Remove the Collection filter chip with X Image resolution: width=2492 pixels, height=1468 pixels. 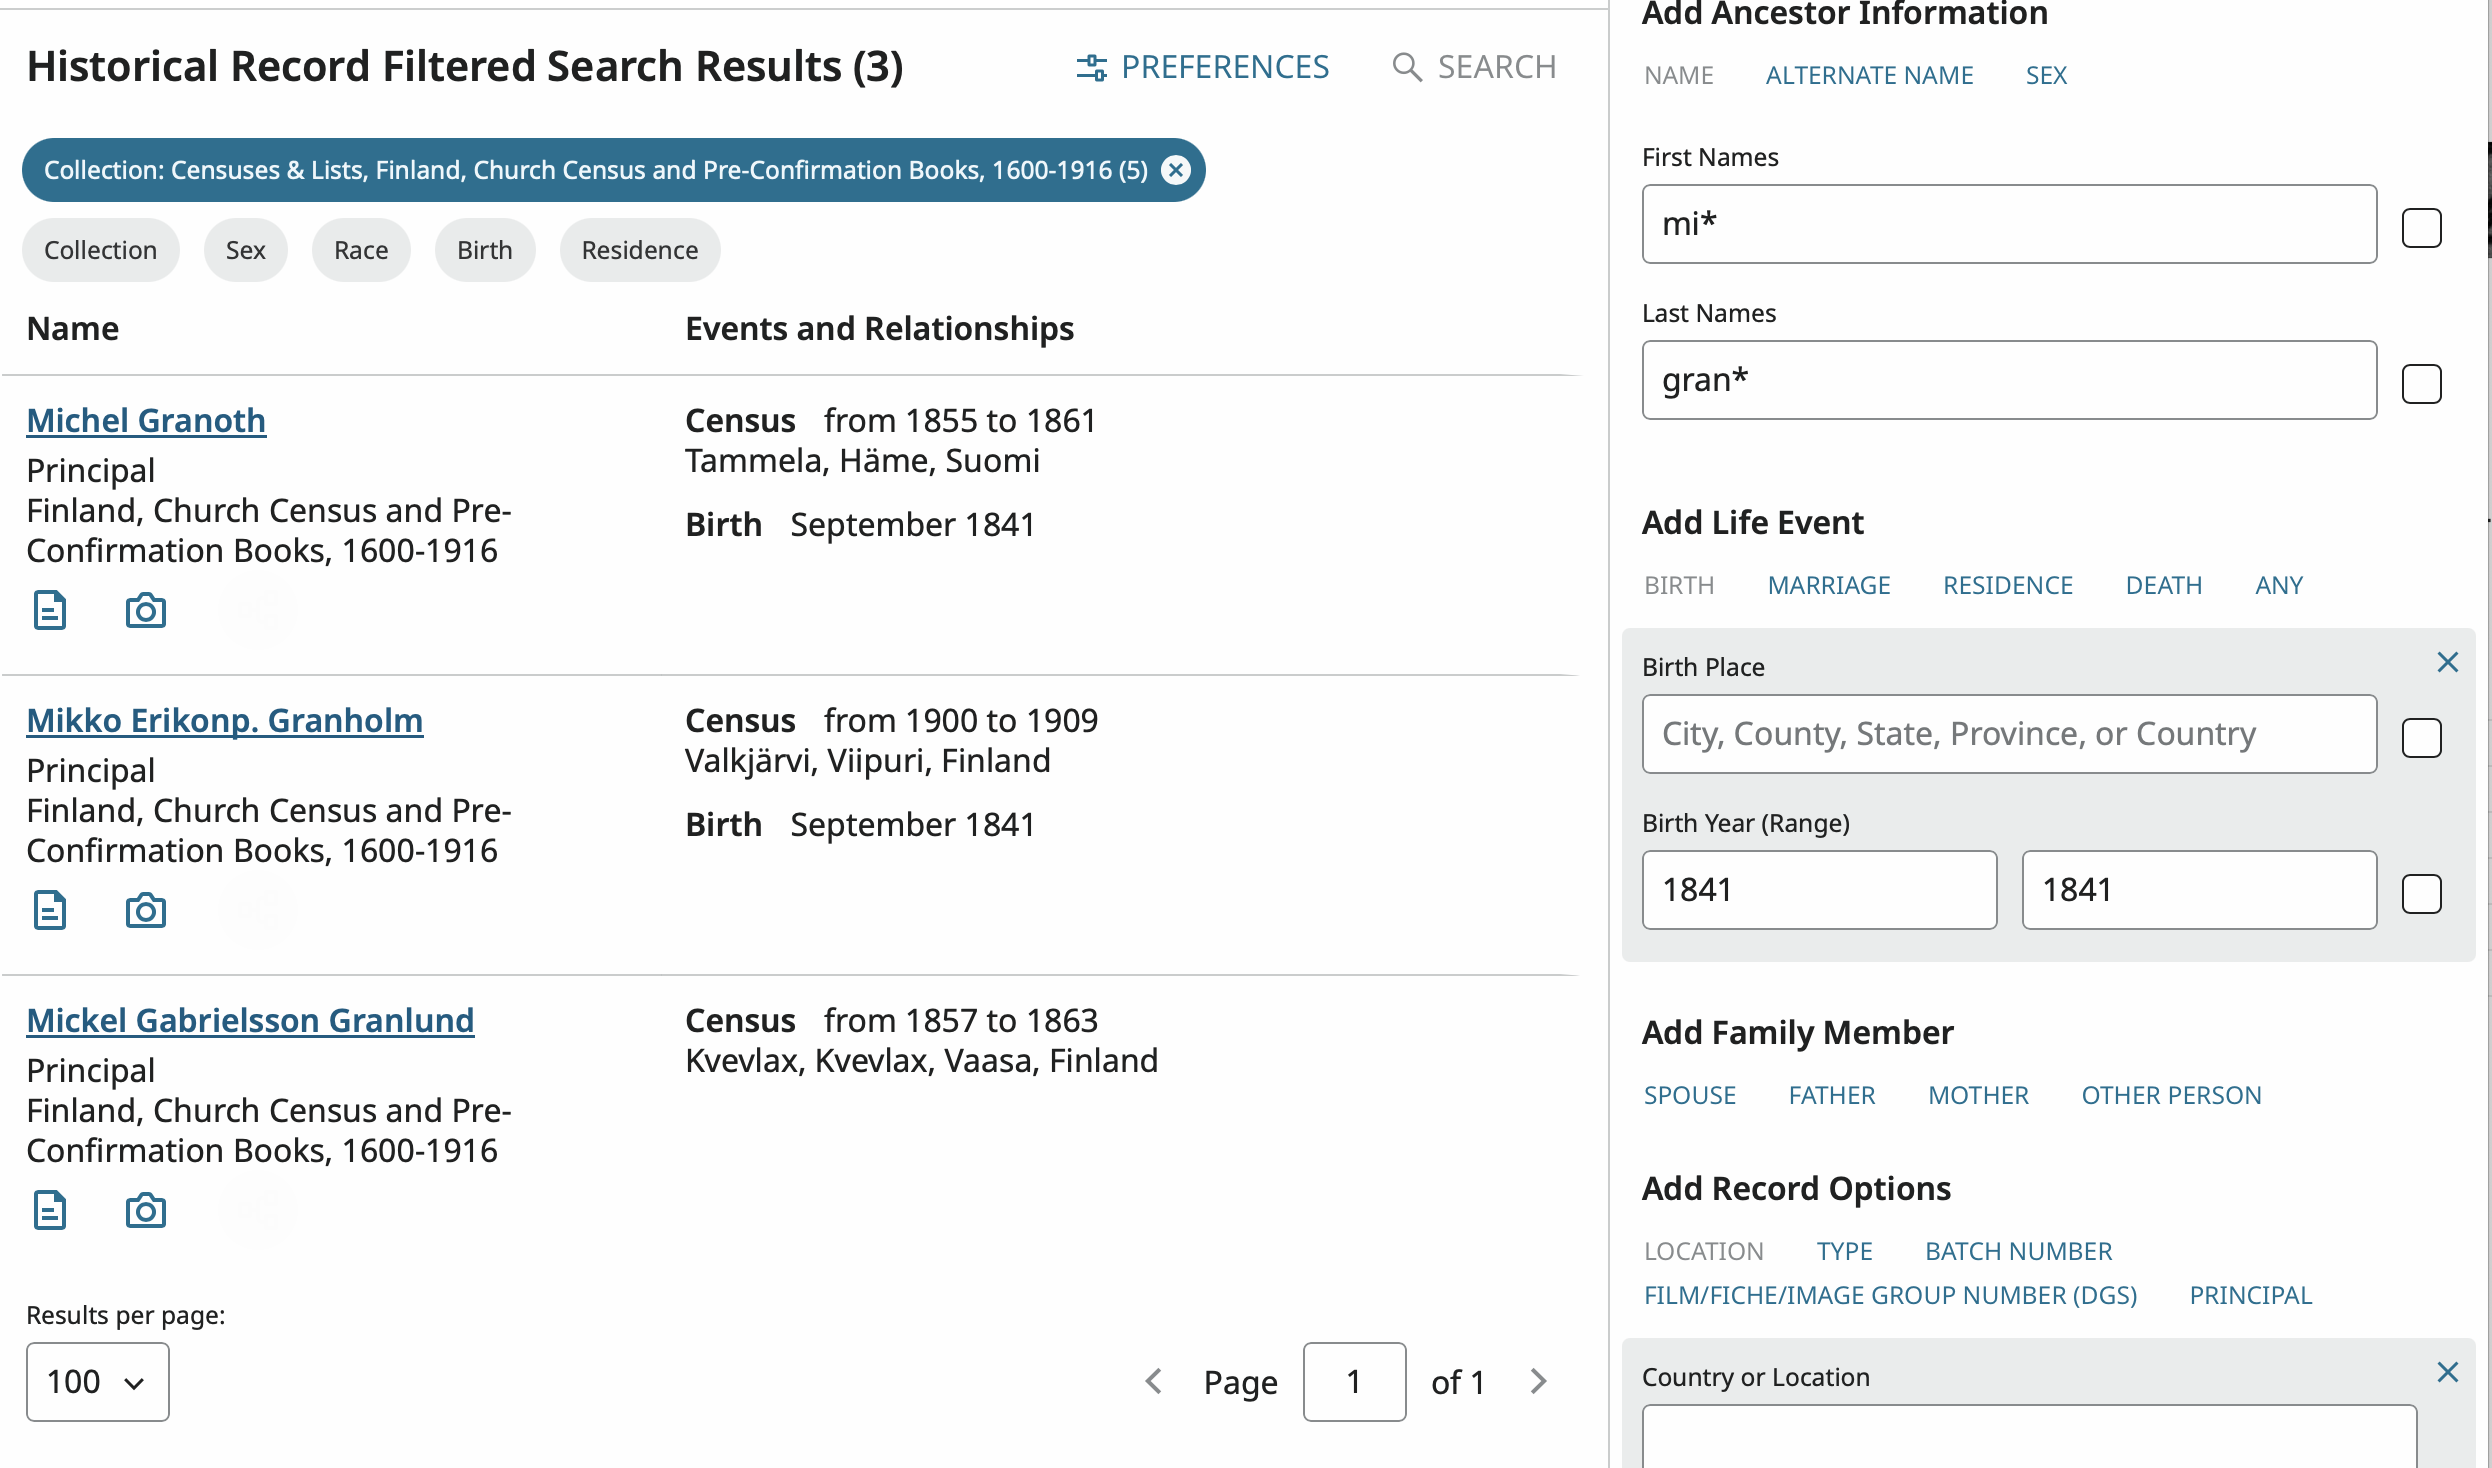[1176, 170]
